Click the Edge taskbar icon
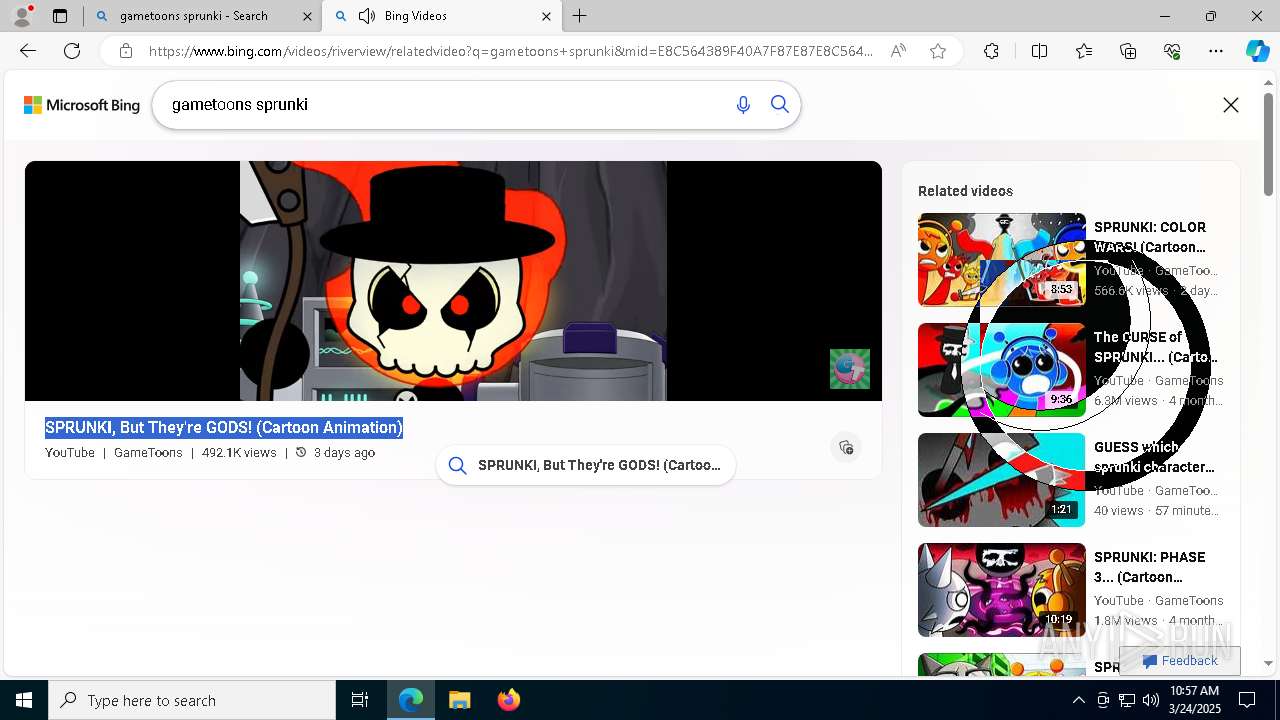Image resolution: width=1280 pixels, height=720 pixels. [x=411, y=700]
